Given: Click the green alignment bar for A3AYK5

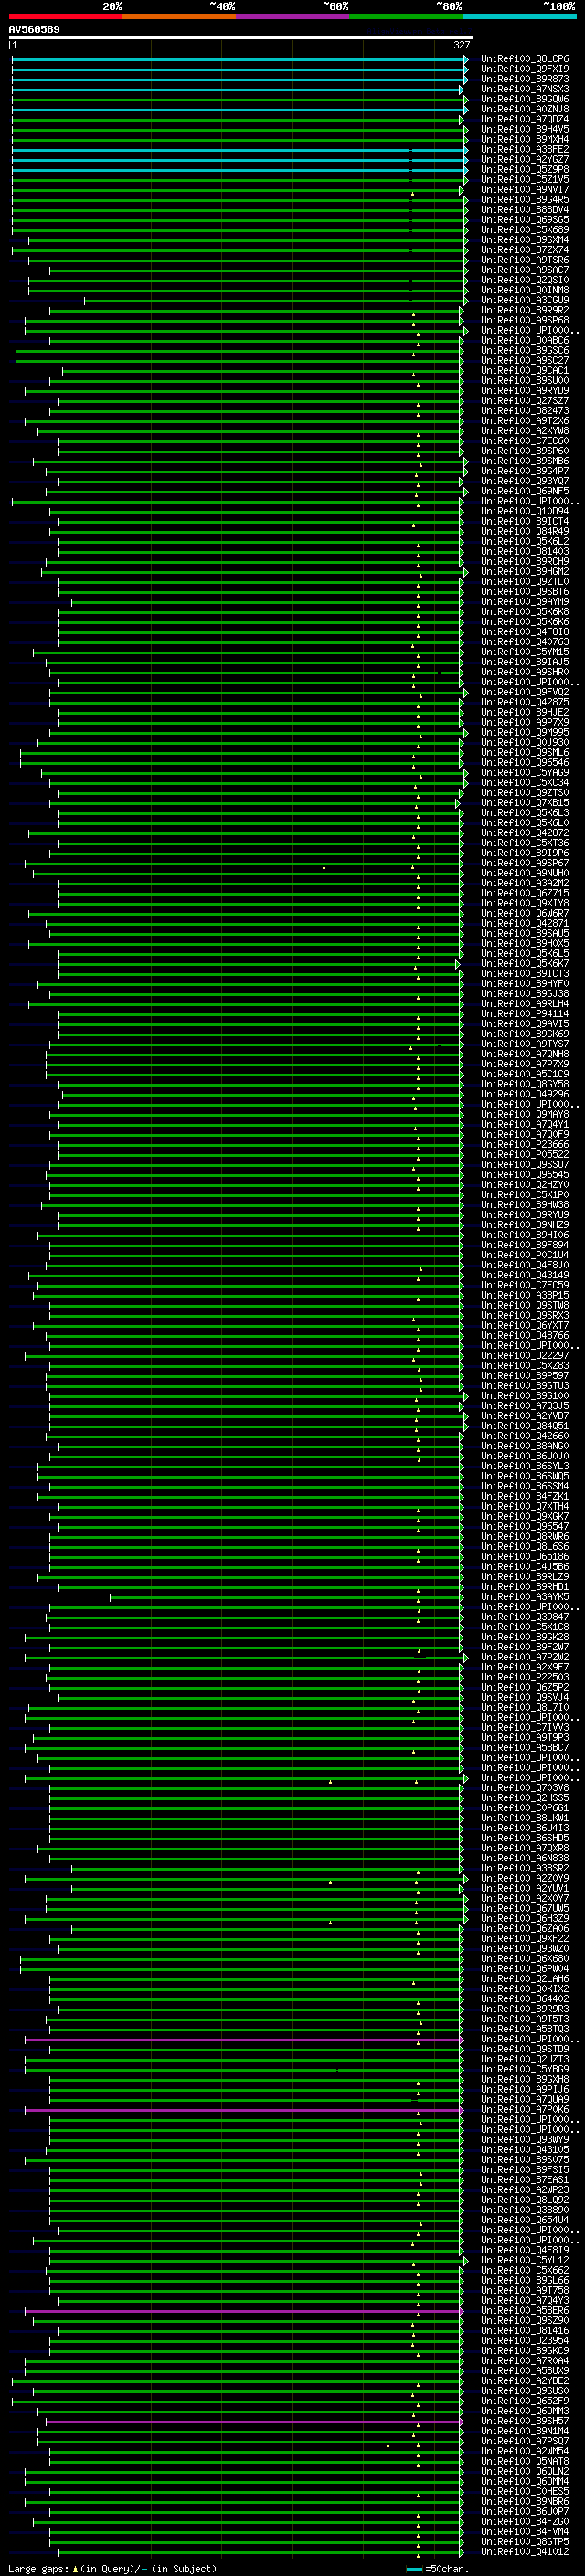Looking at the screenshot, I should tap(286, 1597).
